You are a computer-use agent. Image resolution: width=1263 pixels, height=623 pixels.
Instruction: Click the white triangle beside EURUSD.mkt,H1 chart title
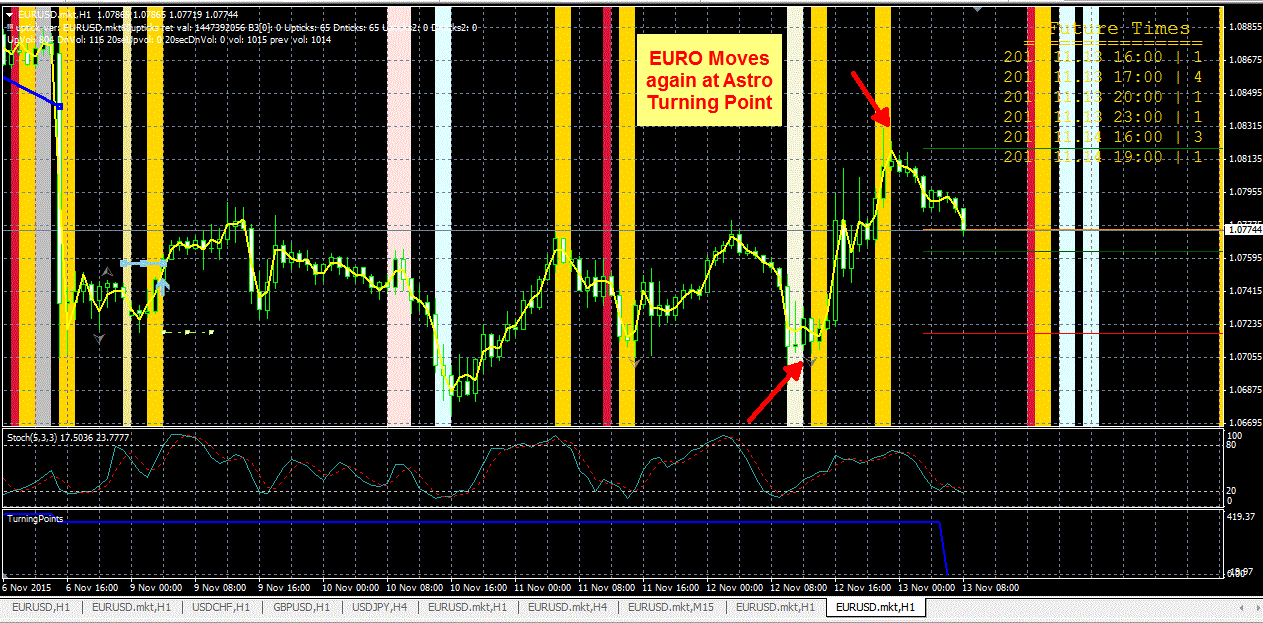[10, 17]
